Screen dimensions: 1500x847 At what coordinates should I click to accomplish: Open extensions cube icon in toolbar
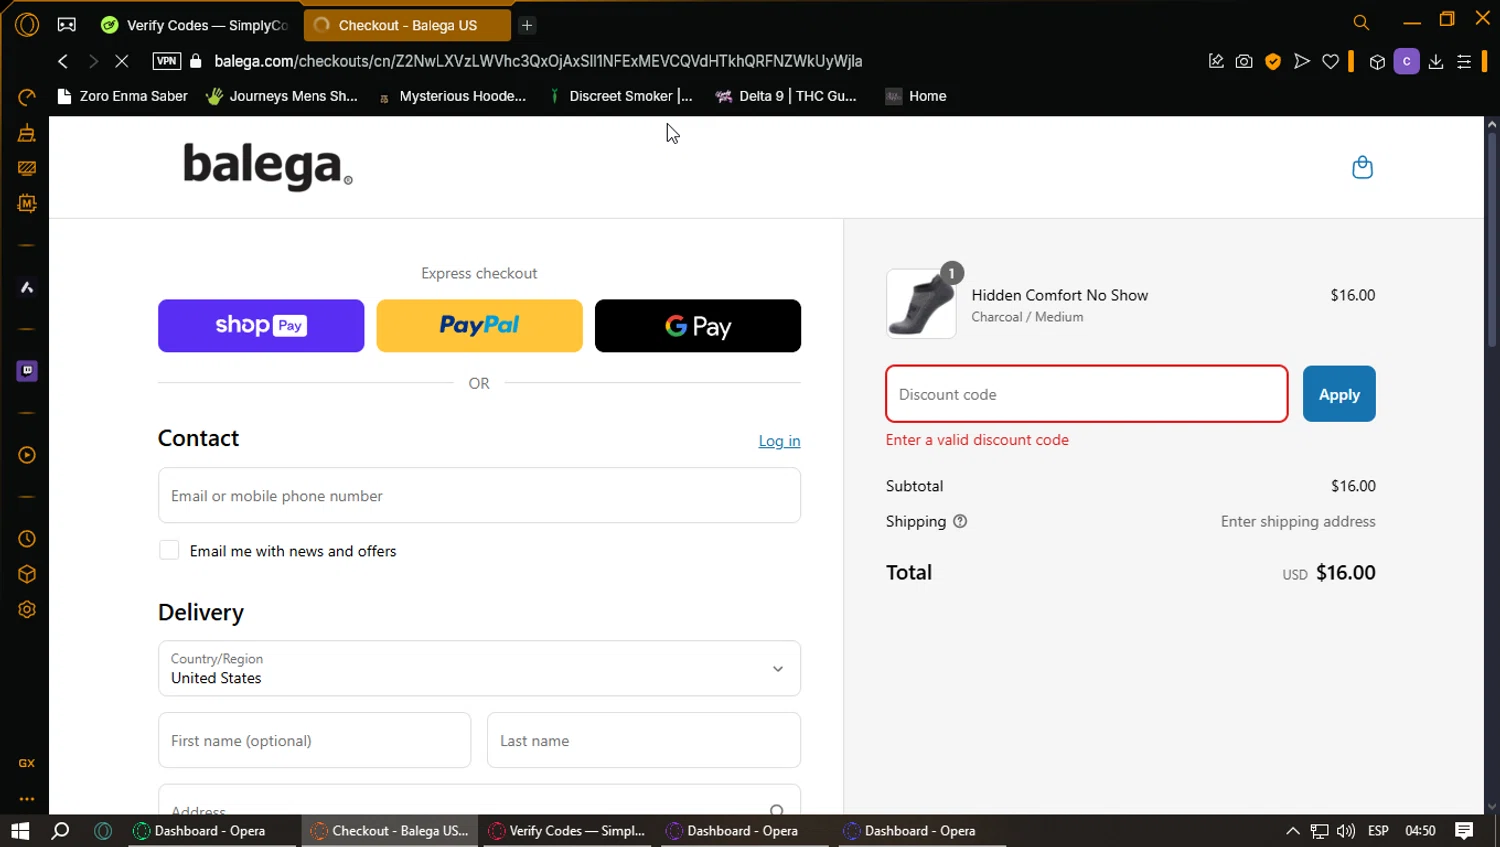point(1377,61)
